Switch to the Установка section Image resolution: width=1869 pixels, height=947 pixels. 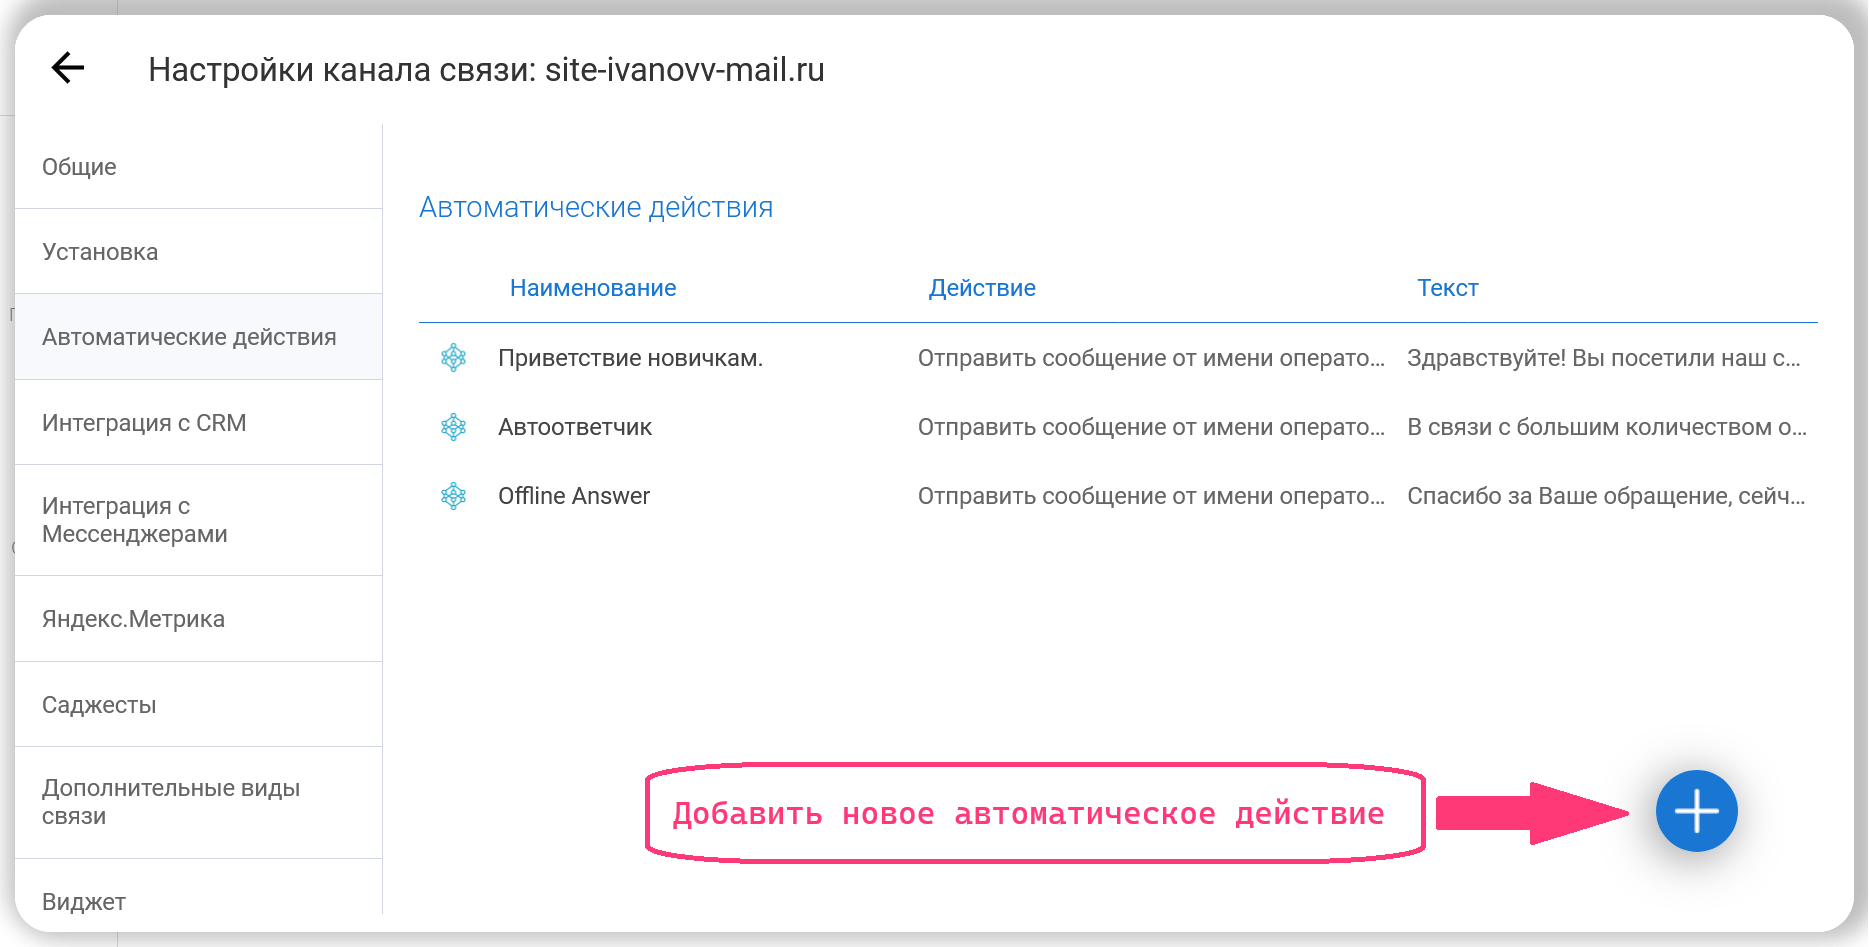click(x=100, y=252)
